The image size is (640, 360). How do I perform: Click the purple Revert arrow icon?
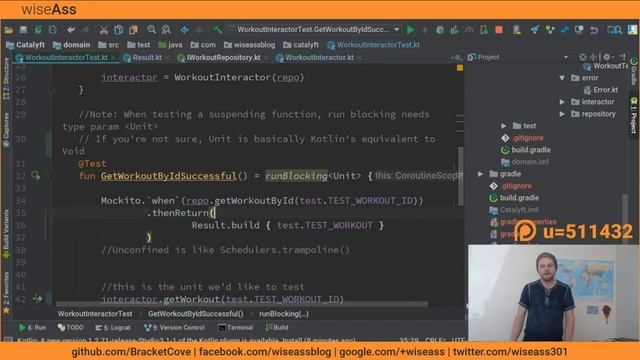pos(594,30)
